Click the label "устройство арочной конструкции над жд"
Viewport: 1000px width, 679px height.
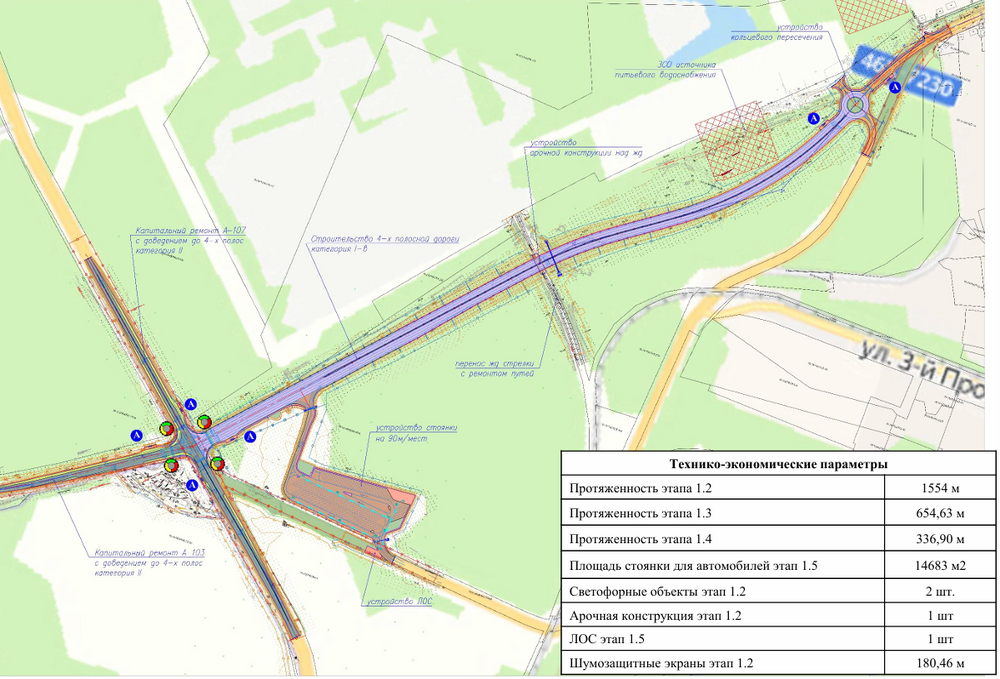point(585,148)
